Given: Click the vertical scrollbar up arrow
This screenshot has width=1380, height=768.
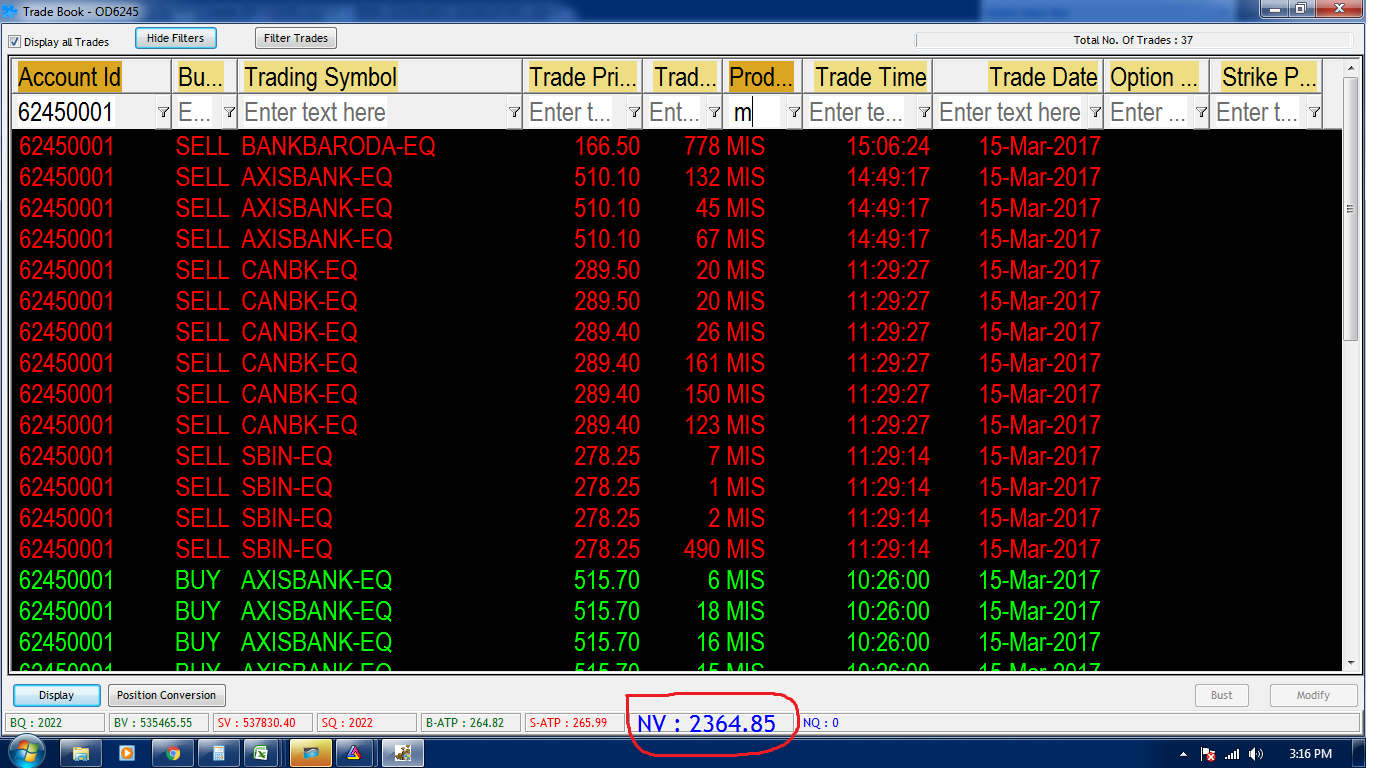Looking at the screenshot, I should (x=1350, y=68).
